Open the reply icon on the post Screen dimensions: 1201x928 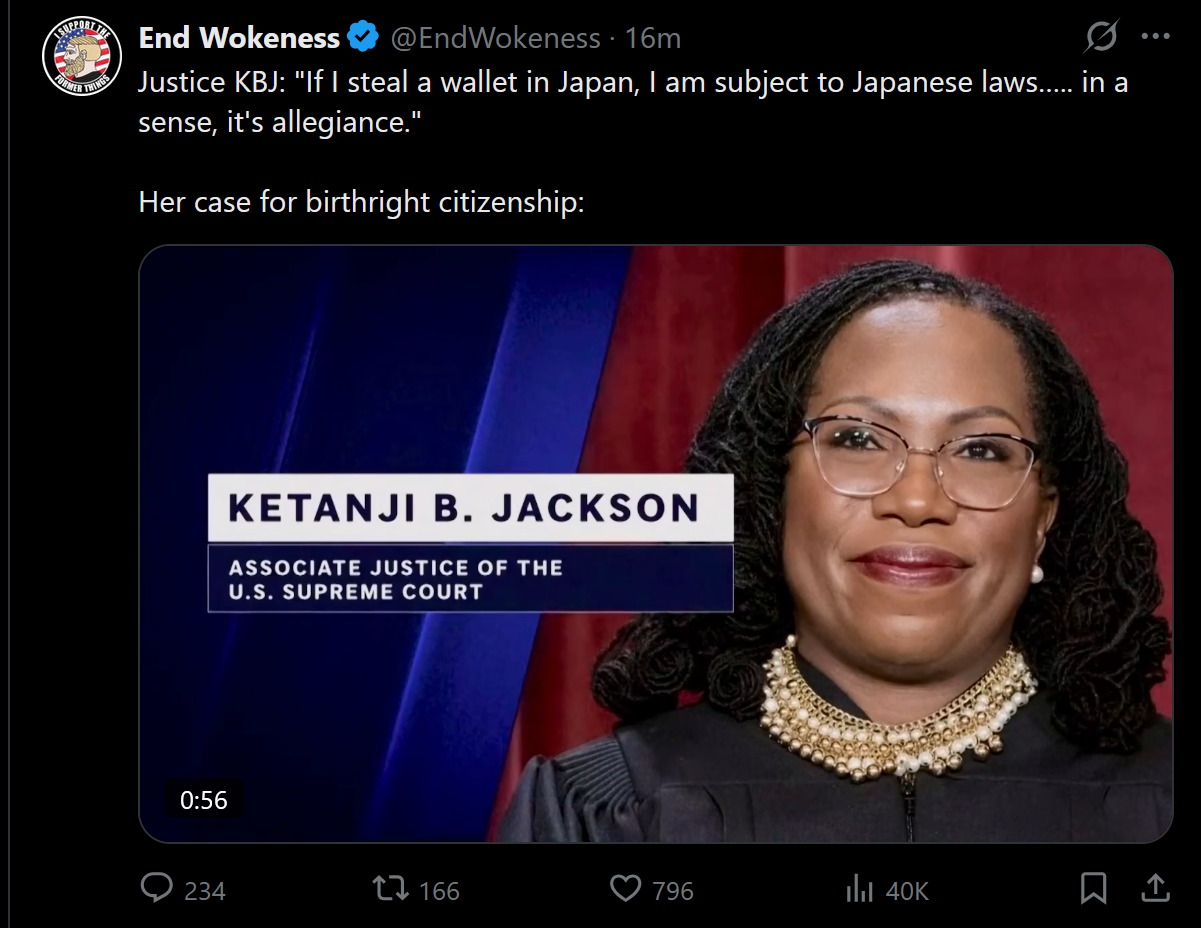click(x=157, y=888)
